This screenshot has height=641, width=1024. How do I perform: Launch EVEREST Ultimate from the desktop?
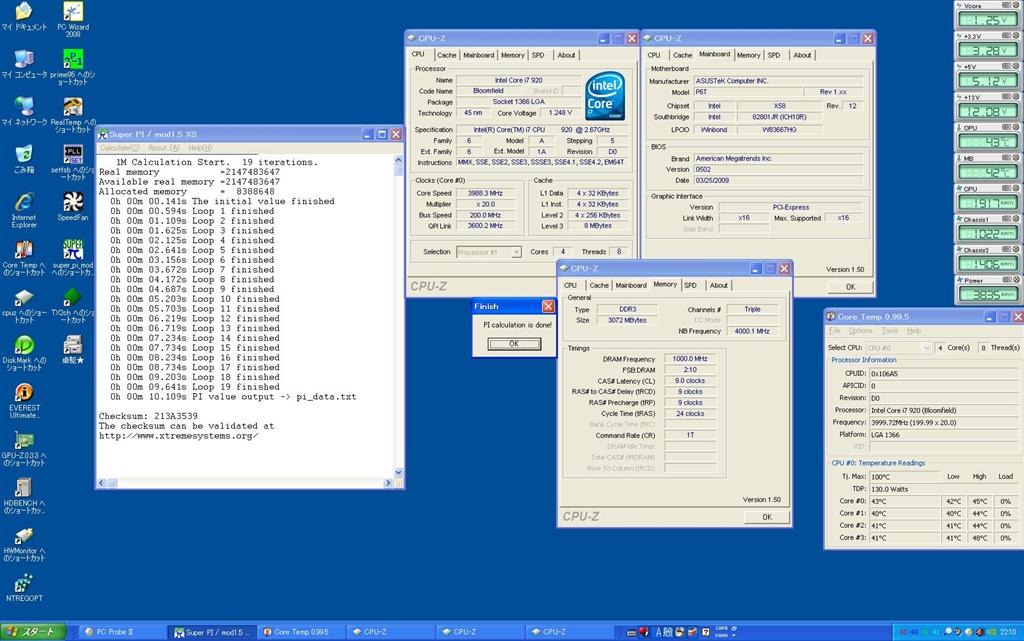pyautogui.click(x=23, y=393)
